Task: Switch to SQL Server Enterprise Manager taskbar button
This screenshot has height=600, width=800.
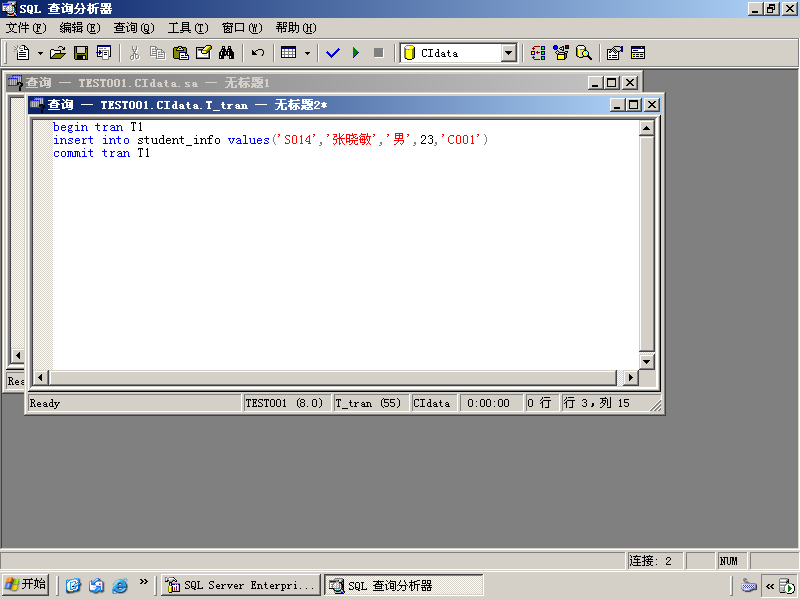Action: pos(240,585)
